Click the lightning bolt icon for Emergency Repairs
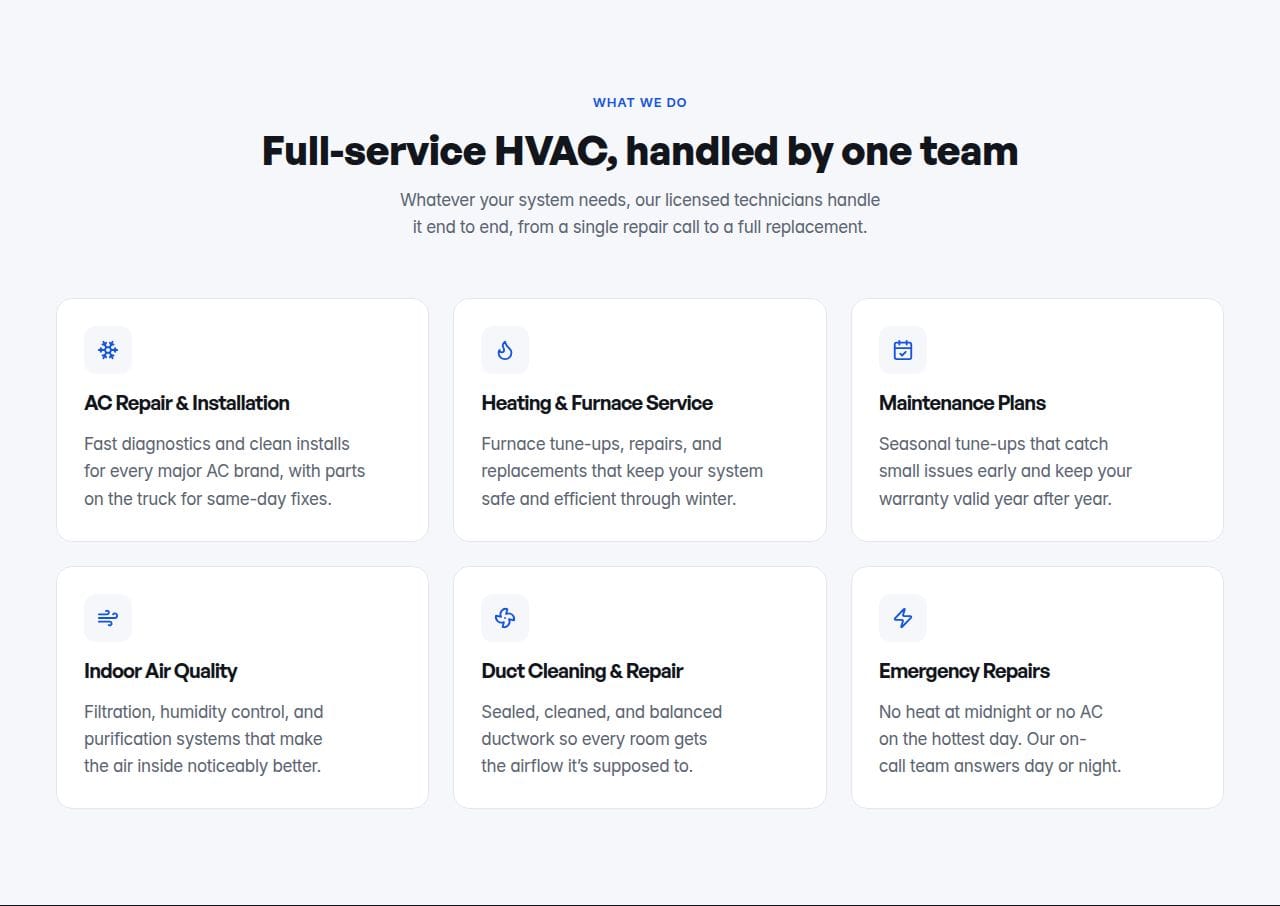This screenshot has width=1280, height=906. pos(903,618)
